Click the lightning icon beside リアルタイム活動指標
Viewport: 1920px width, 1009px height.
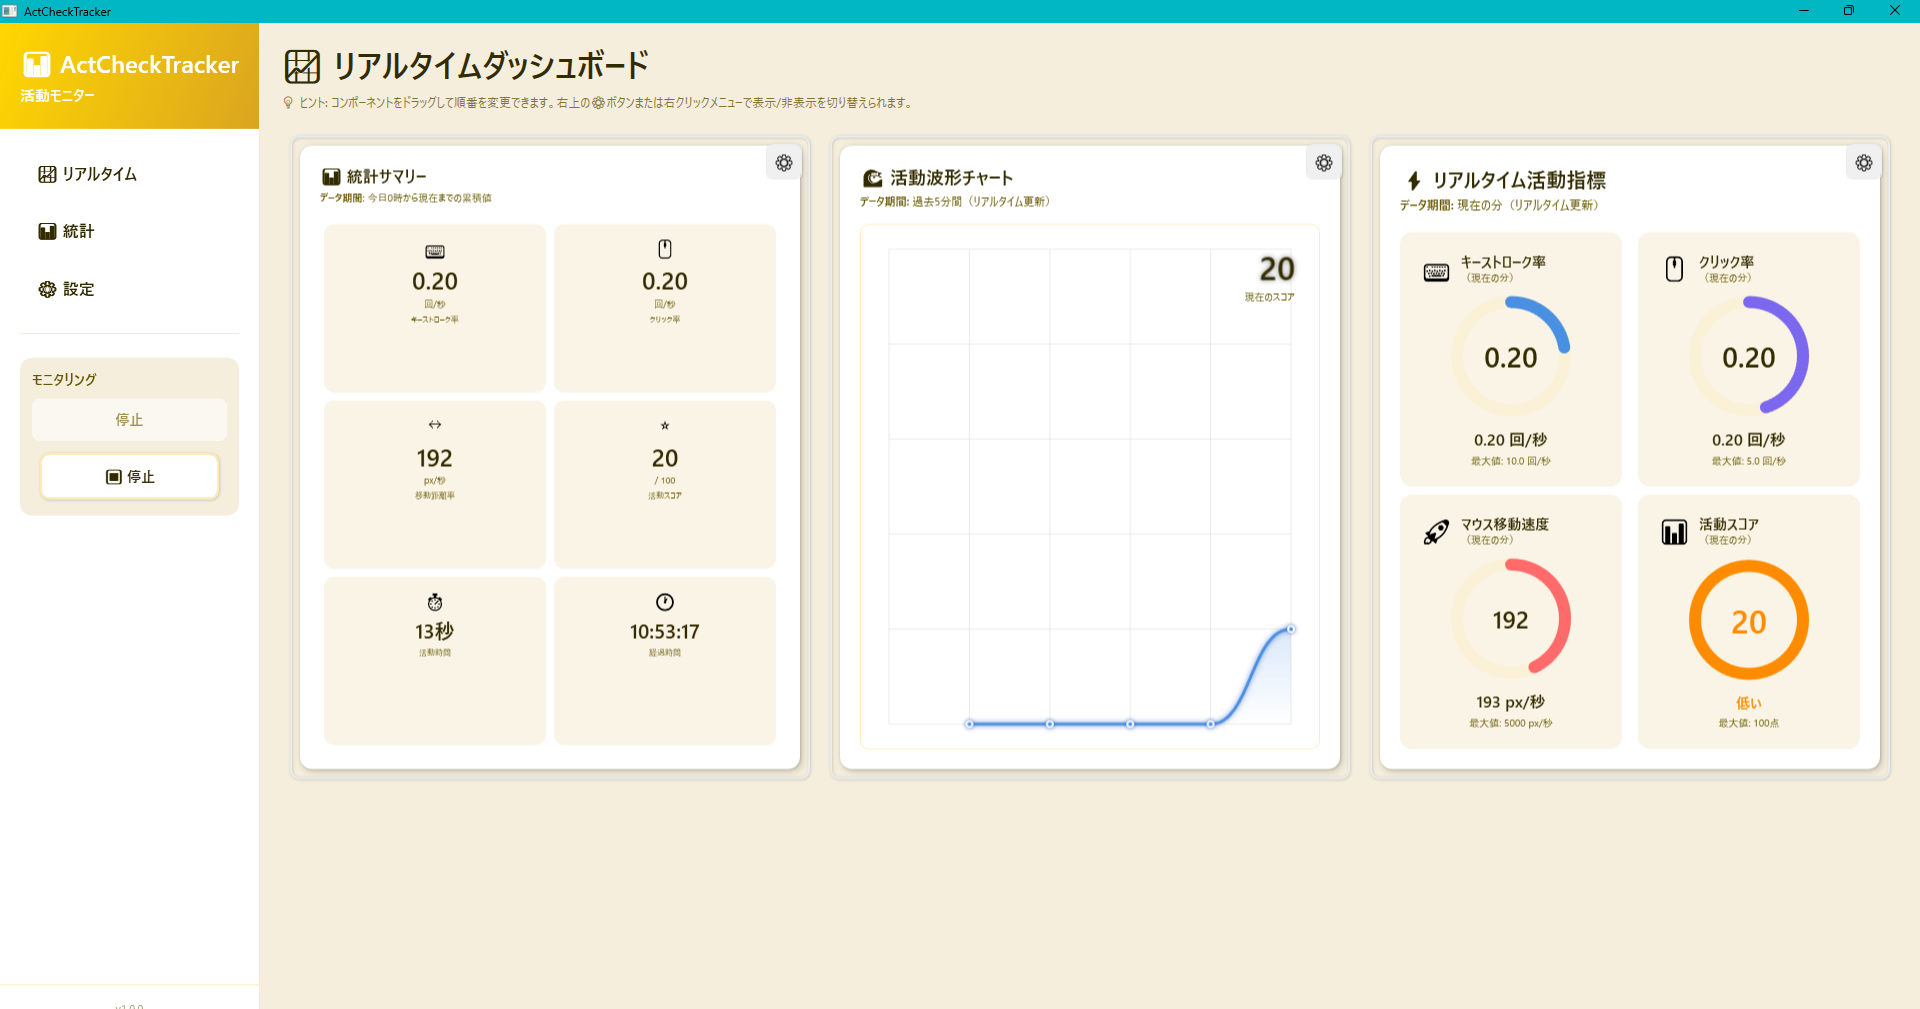click(1412, 180)
